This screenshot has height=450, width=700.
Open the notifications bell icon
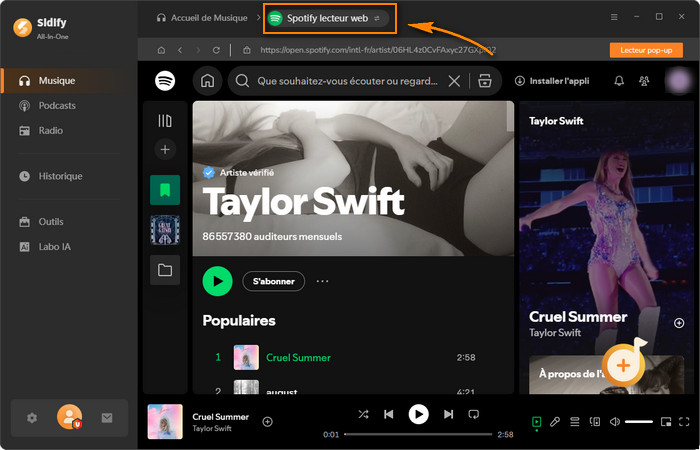click(619, 81)
